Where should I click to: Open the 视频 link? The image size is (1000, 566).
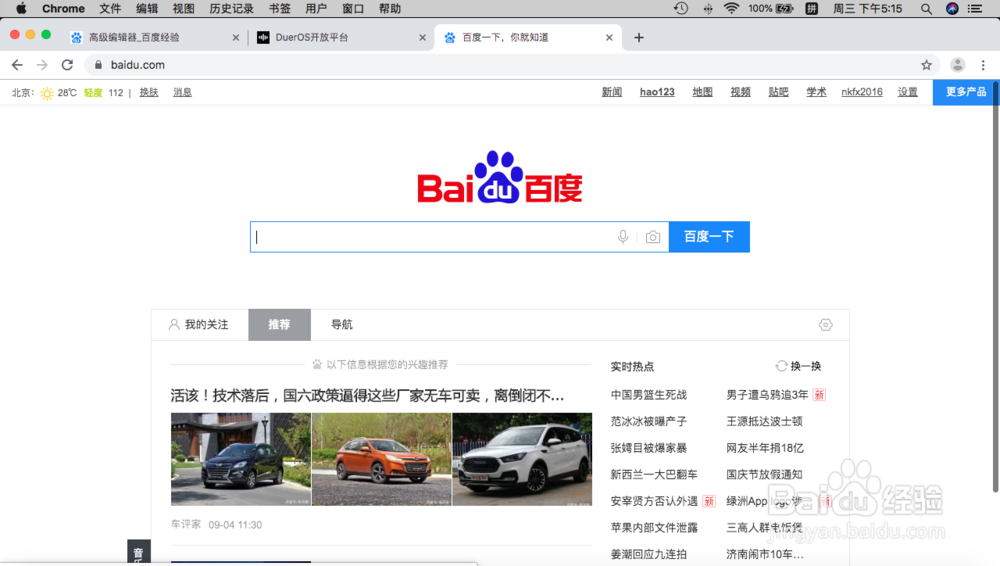[x=740, y=92]
